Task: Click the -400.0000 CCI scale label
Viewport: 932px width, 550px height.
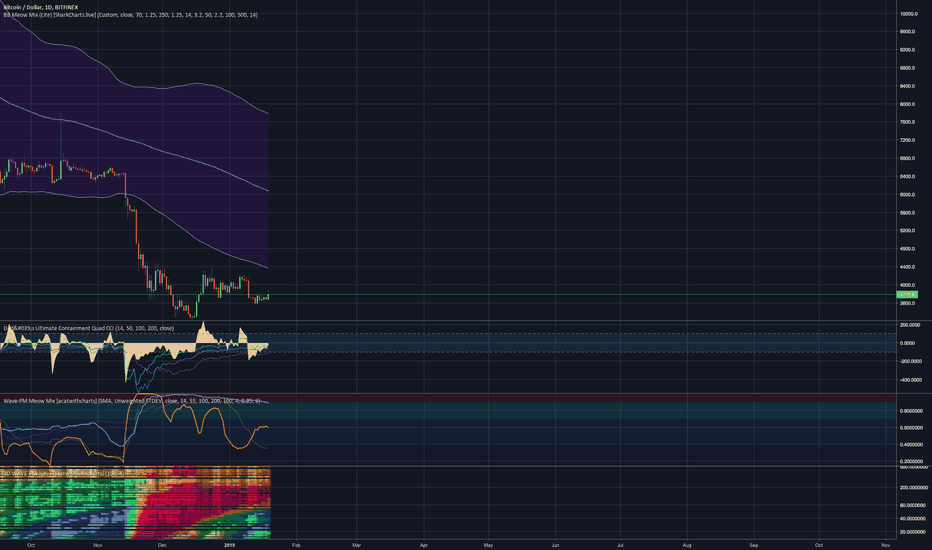Action: coord(910,380)
